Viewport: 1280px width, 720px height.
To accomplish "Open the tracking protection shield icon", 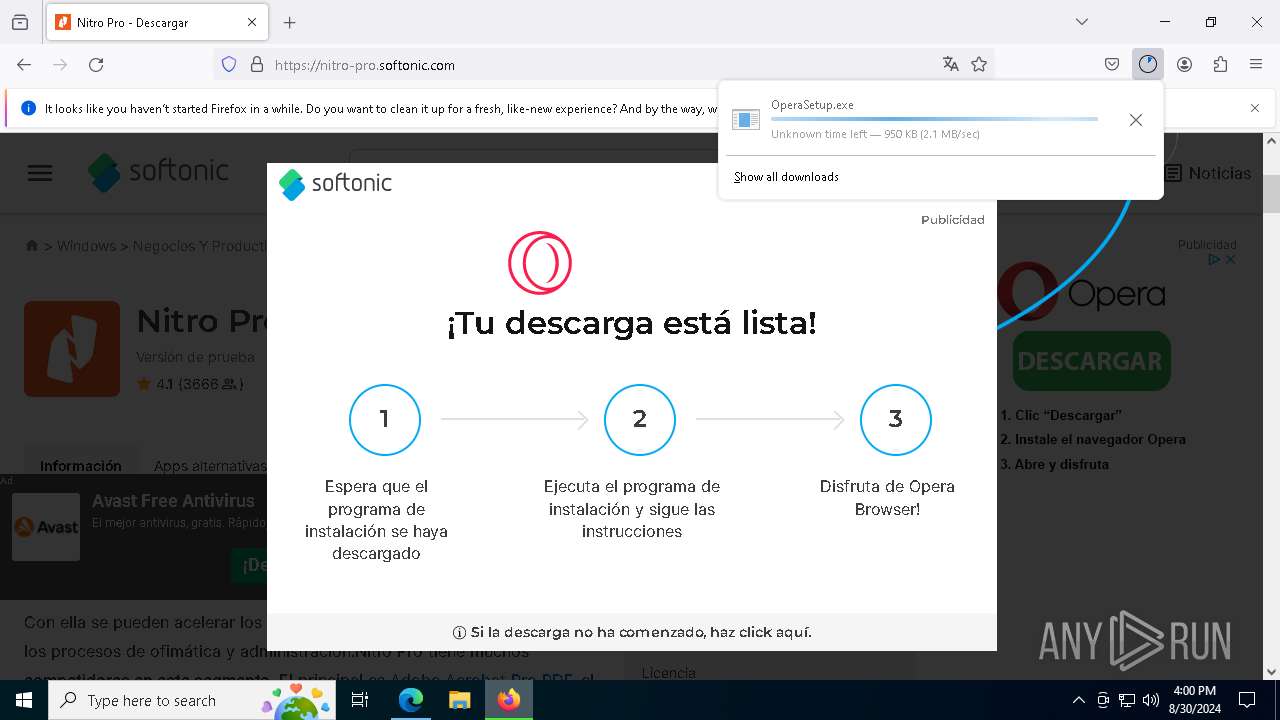I will [229, 64].
